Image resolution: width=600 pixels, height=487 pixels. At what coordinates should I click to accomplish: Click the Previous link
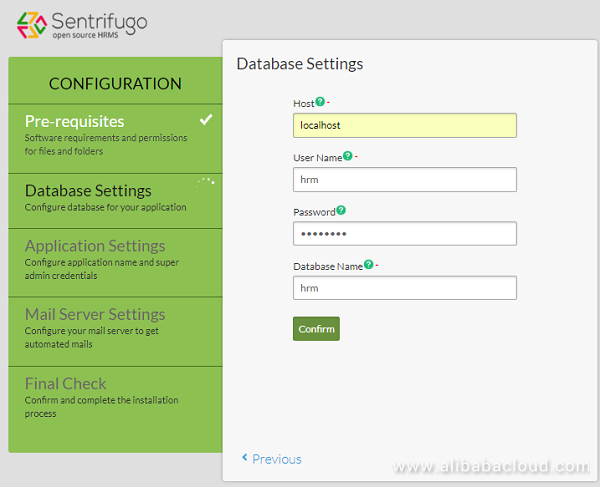tap(276, 459)
